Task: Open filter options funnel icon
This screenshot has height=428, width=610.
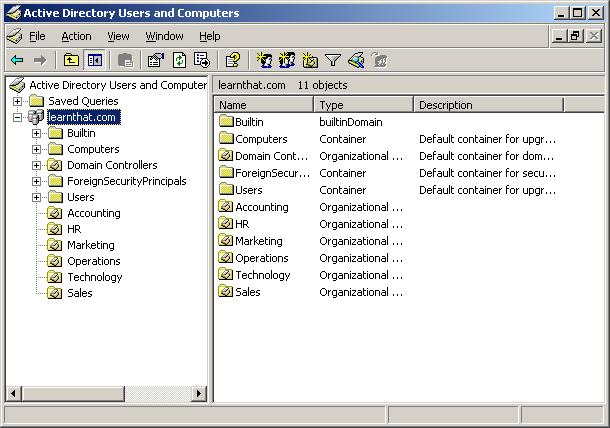Action: click(333, 60)
